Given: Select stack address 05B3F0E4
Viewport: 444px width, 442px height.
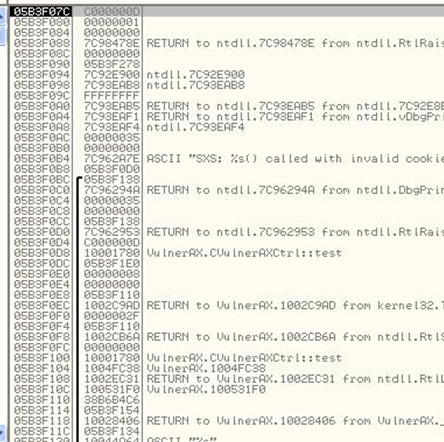Looking at the screenshot, I should tap(42, 285).
